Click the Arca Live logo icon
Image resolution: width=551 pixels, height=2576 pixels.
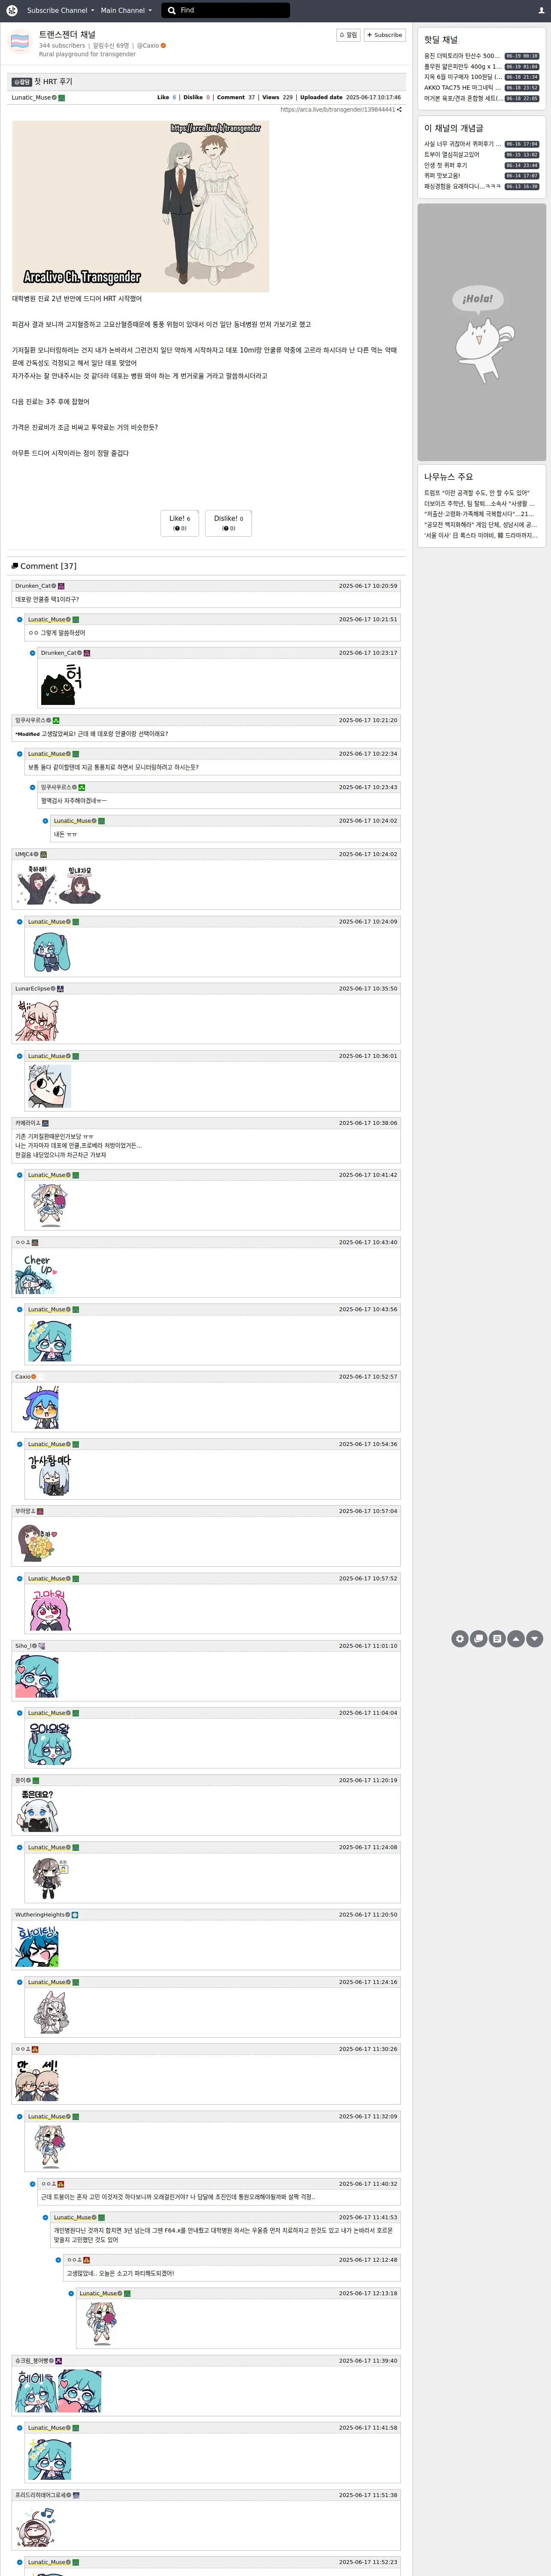12,10
